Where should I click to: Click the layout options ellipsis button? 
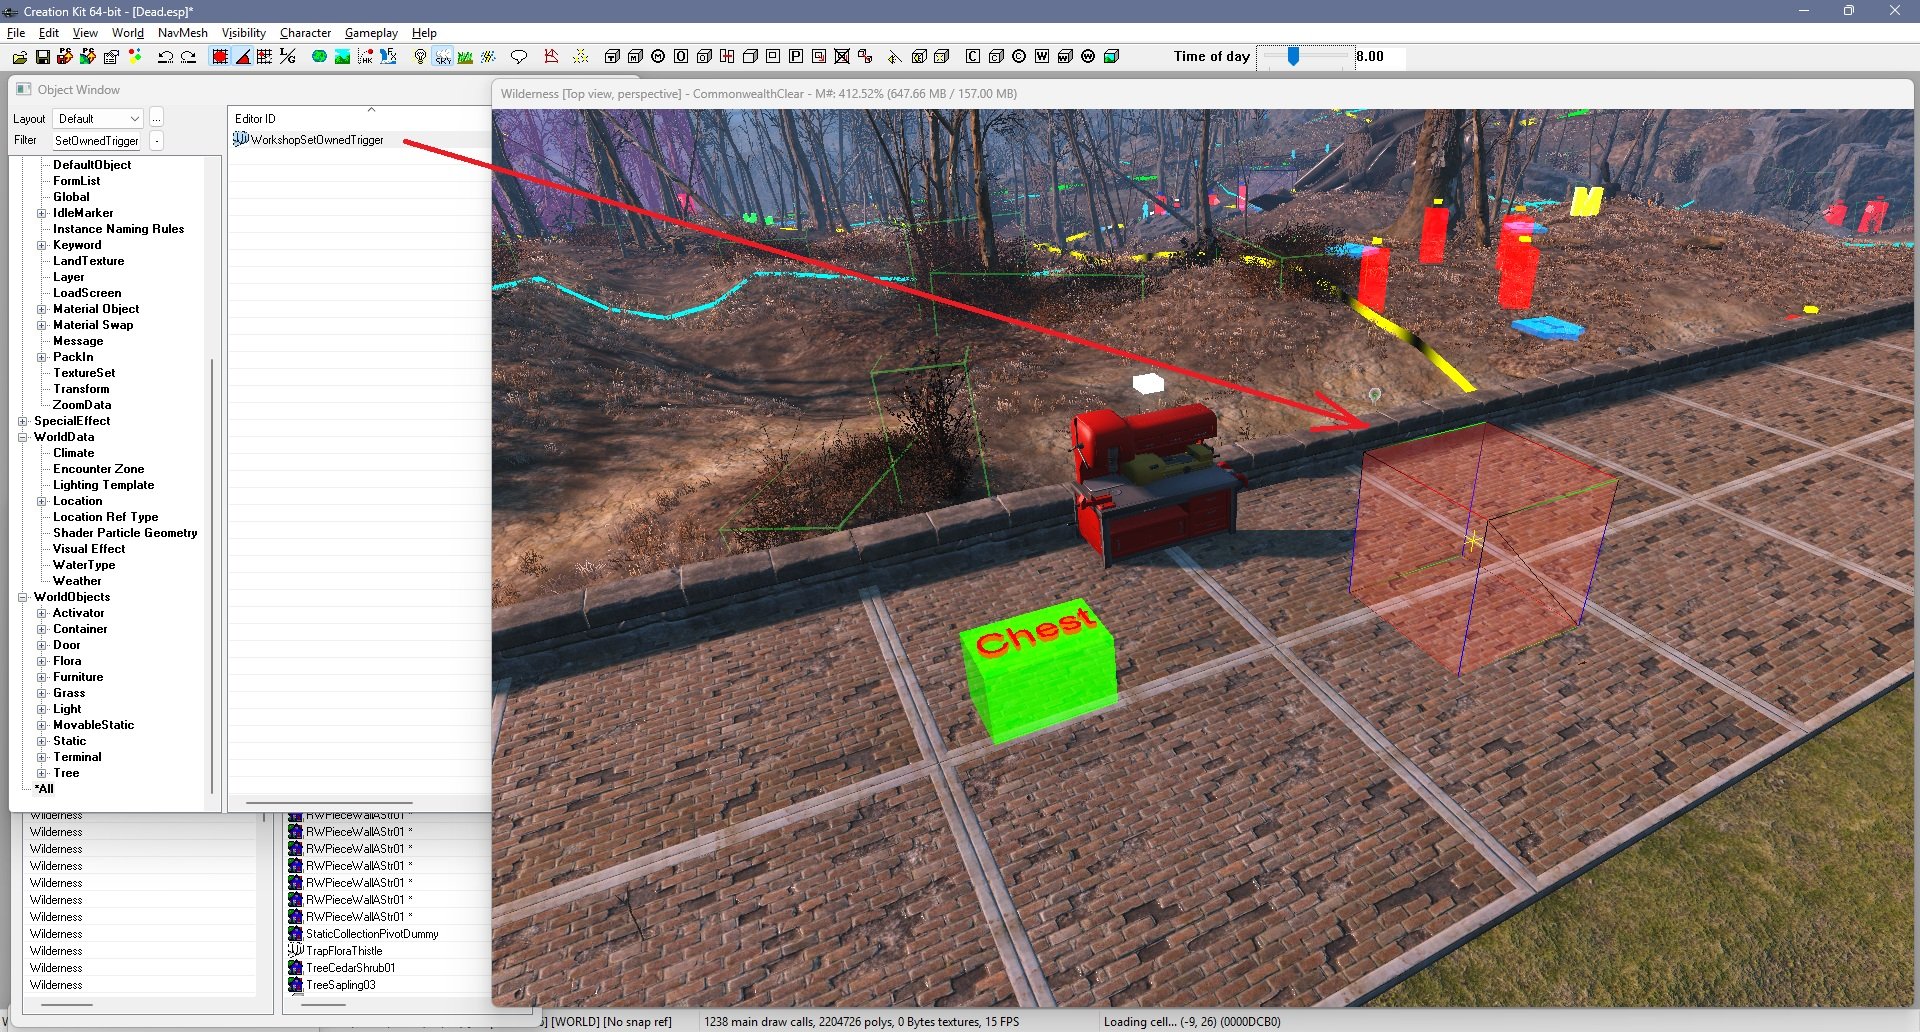coord(156,119)
